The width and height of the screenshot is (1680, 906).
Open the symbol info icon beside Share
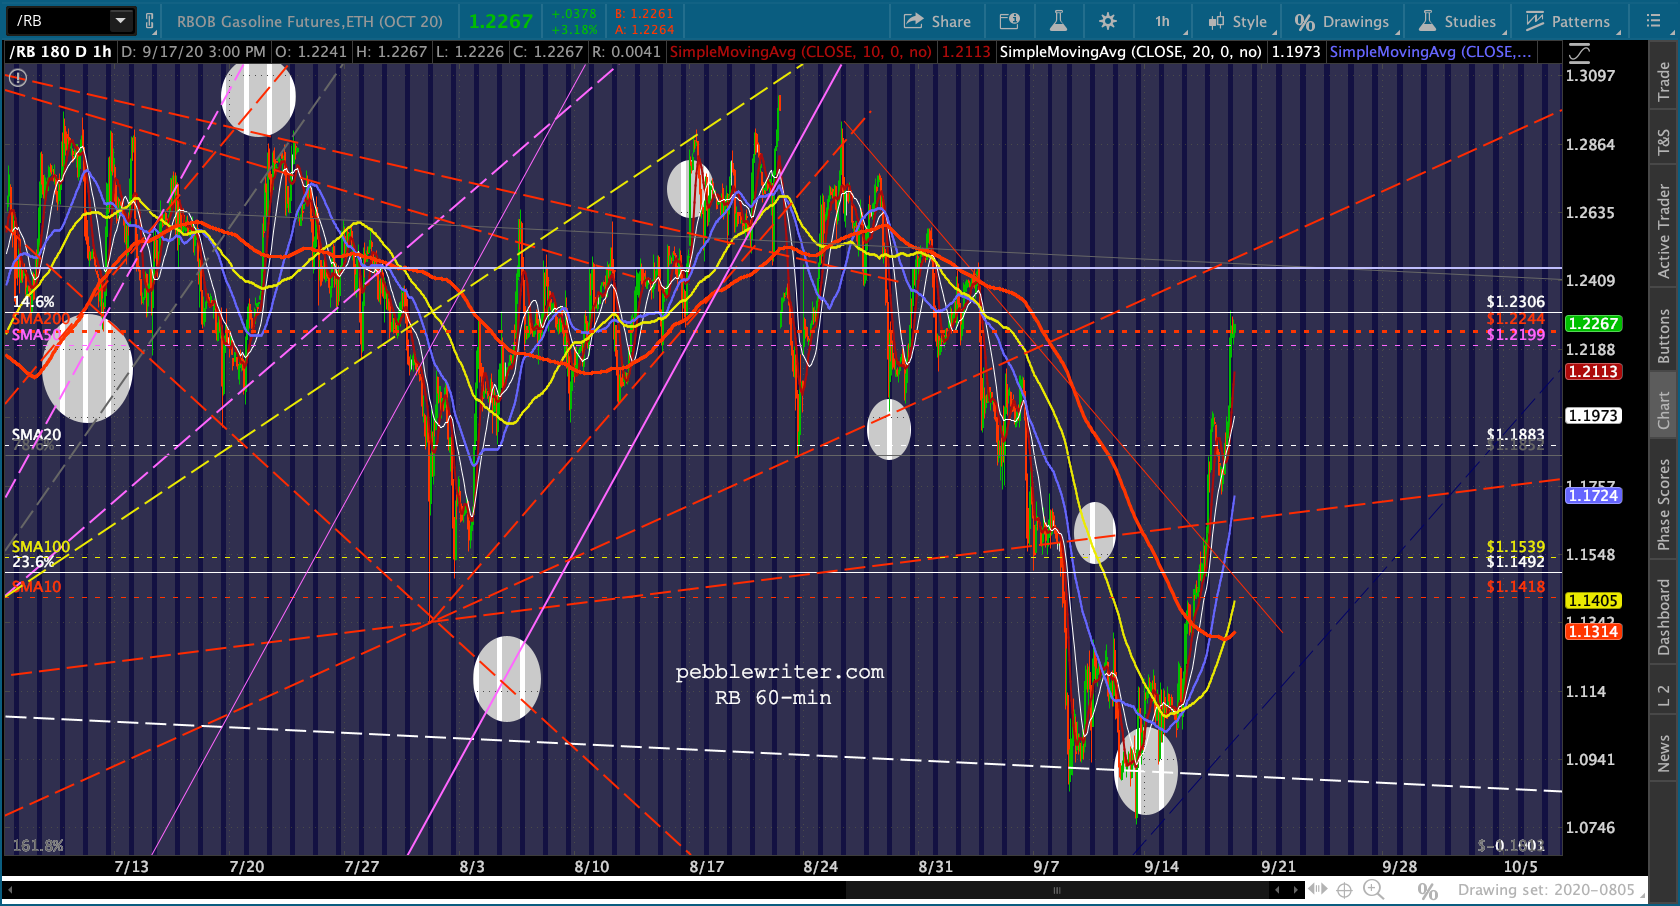point(1010,21)
